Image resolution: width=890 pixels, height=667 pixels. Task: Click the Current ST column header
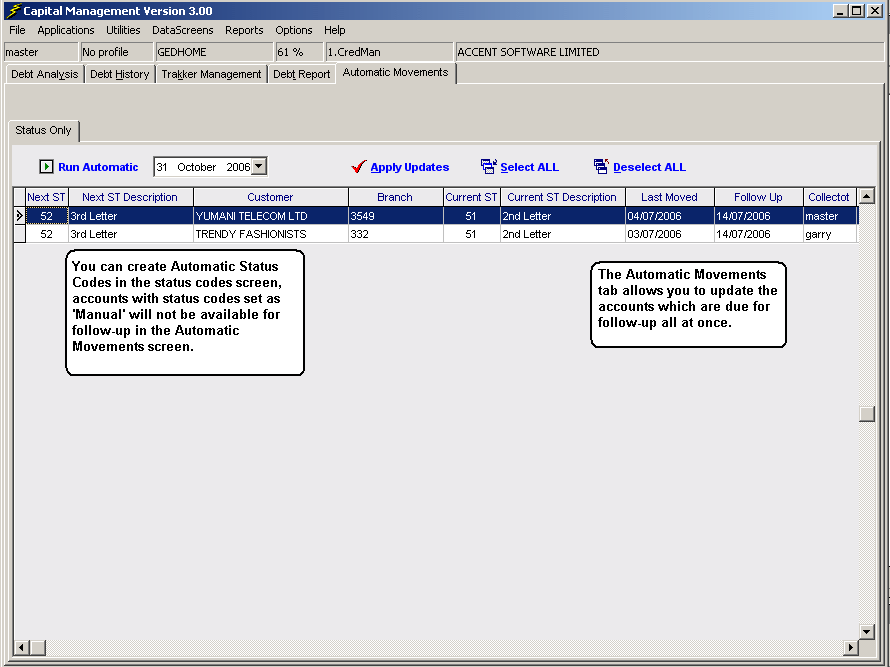tap(471, 197)
